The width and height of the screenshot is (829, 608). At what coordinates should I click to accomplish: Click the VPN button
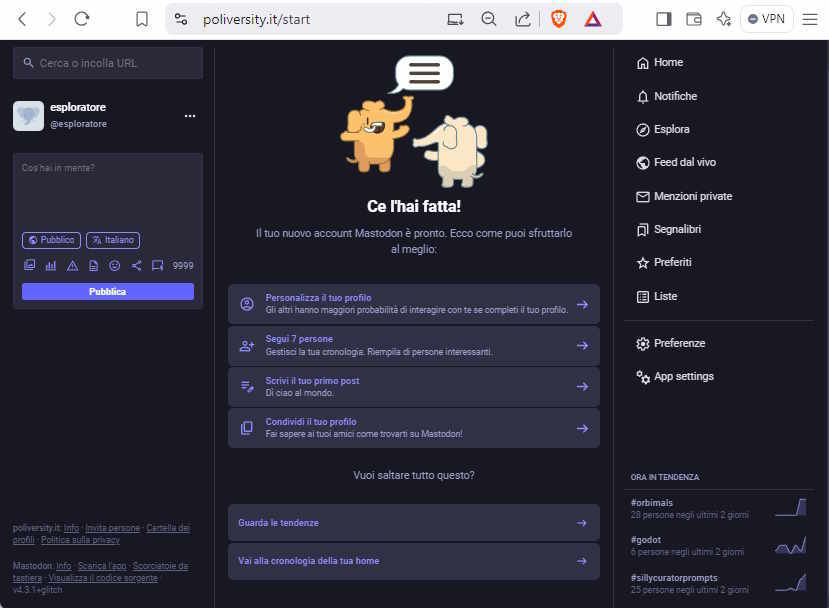766,20
